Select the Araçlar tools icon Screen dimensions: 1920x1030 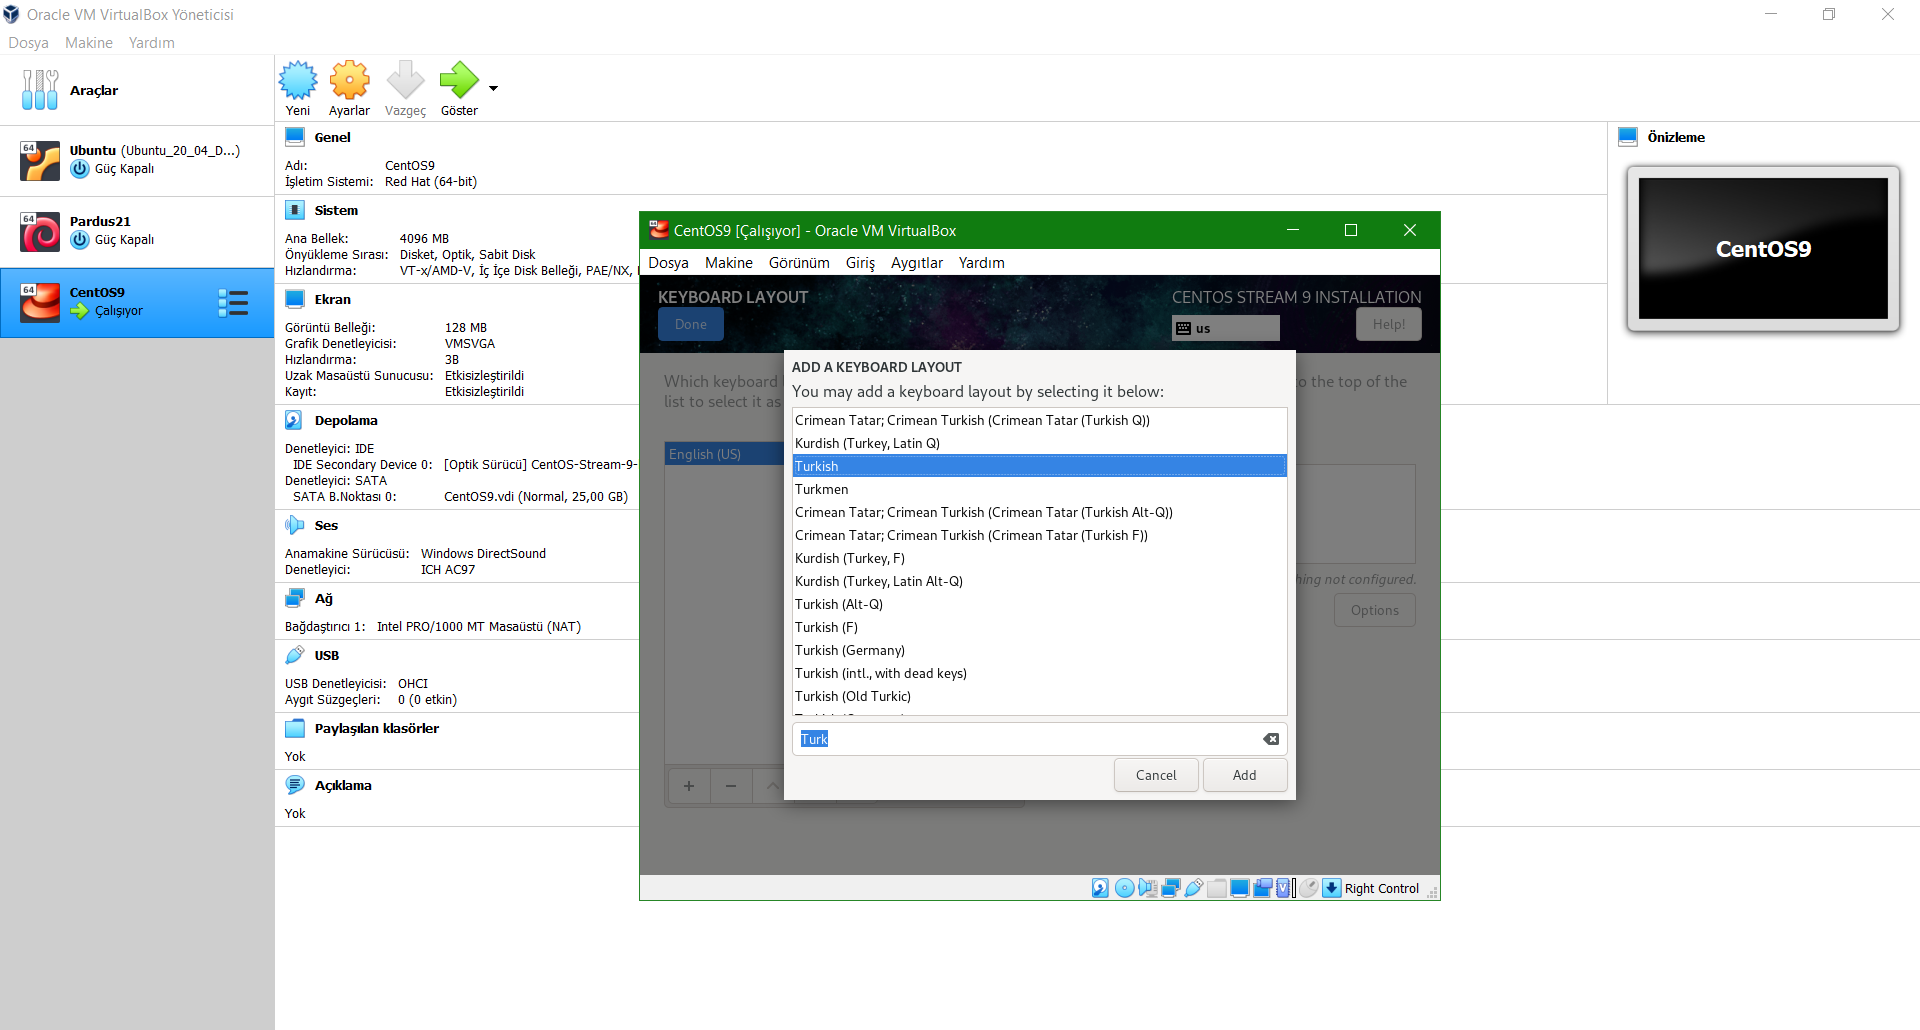click(40, 90)
